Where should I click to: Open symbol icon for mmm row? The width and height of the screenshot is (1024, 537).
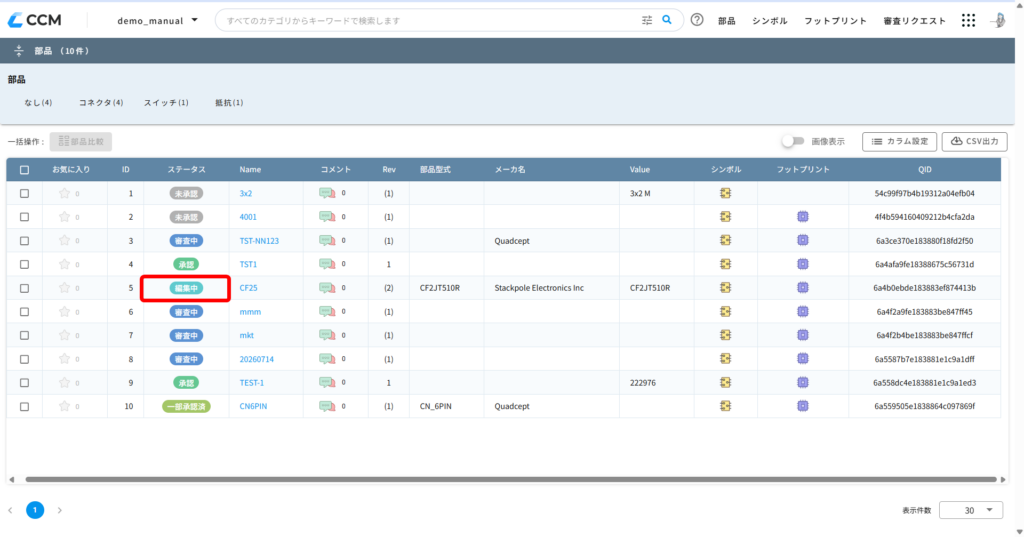tap(726, 312)
